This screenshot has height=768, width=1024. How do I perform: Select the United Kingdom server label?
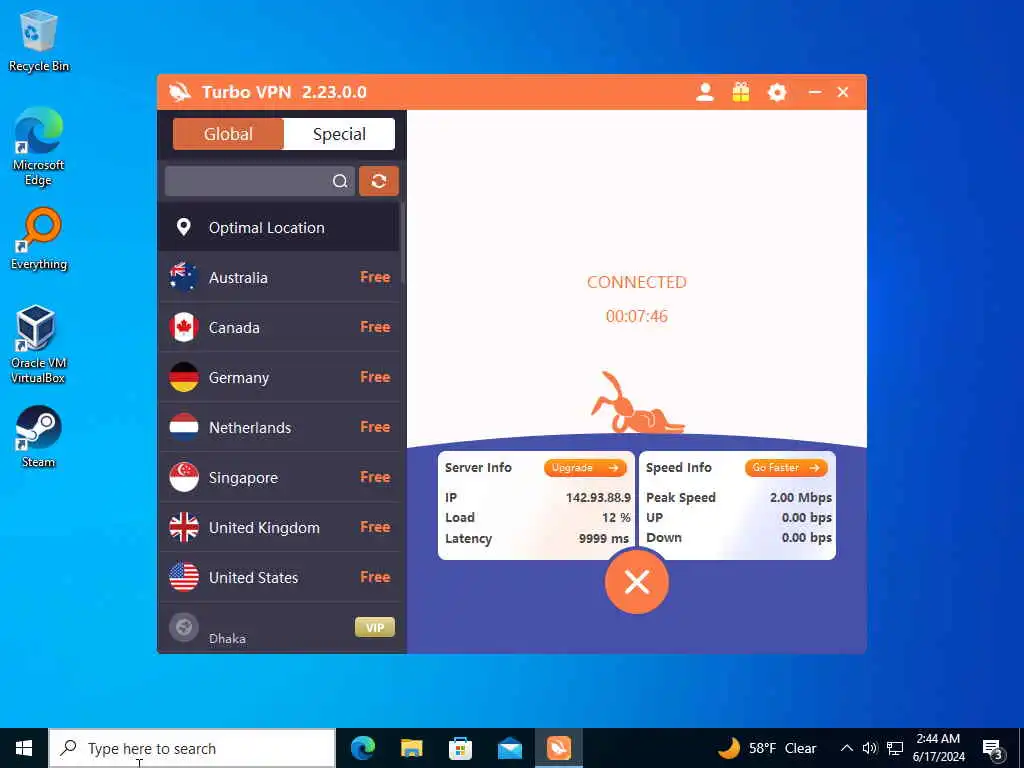point(264,528)
